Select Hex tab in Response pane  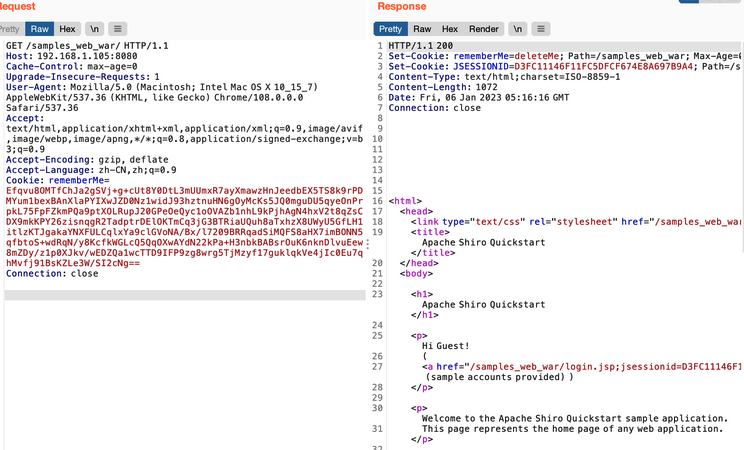pos(450,29)
